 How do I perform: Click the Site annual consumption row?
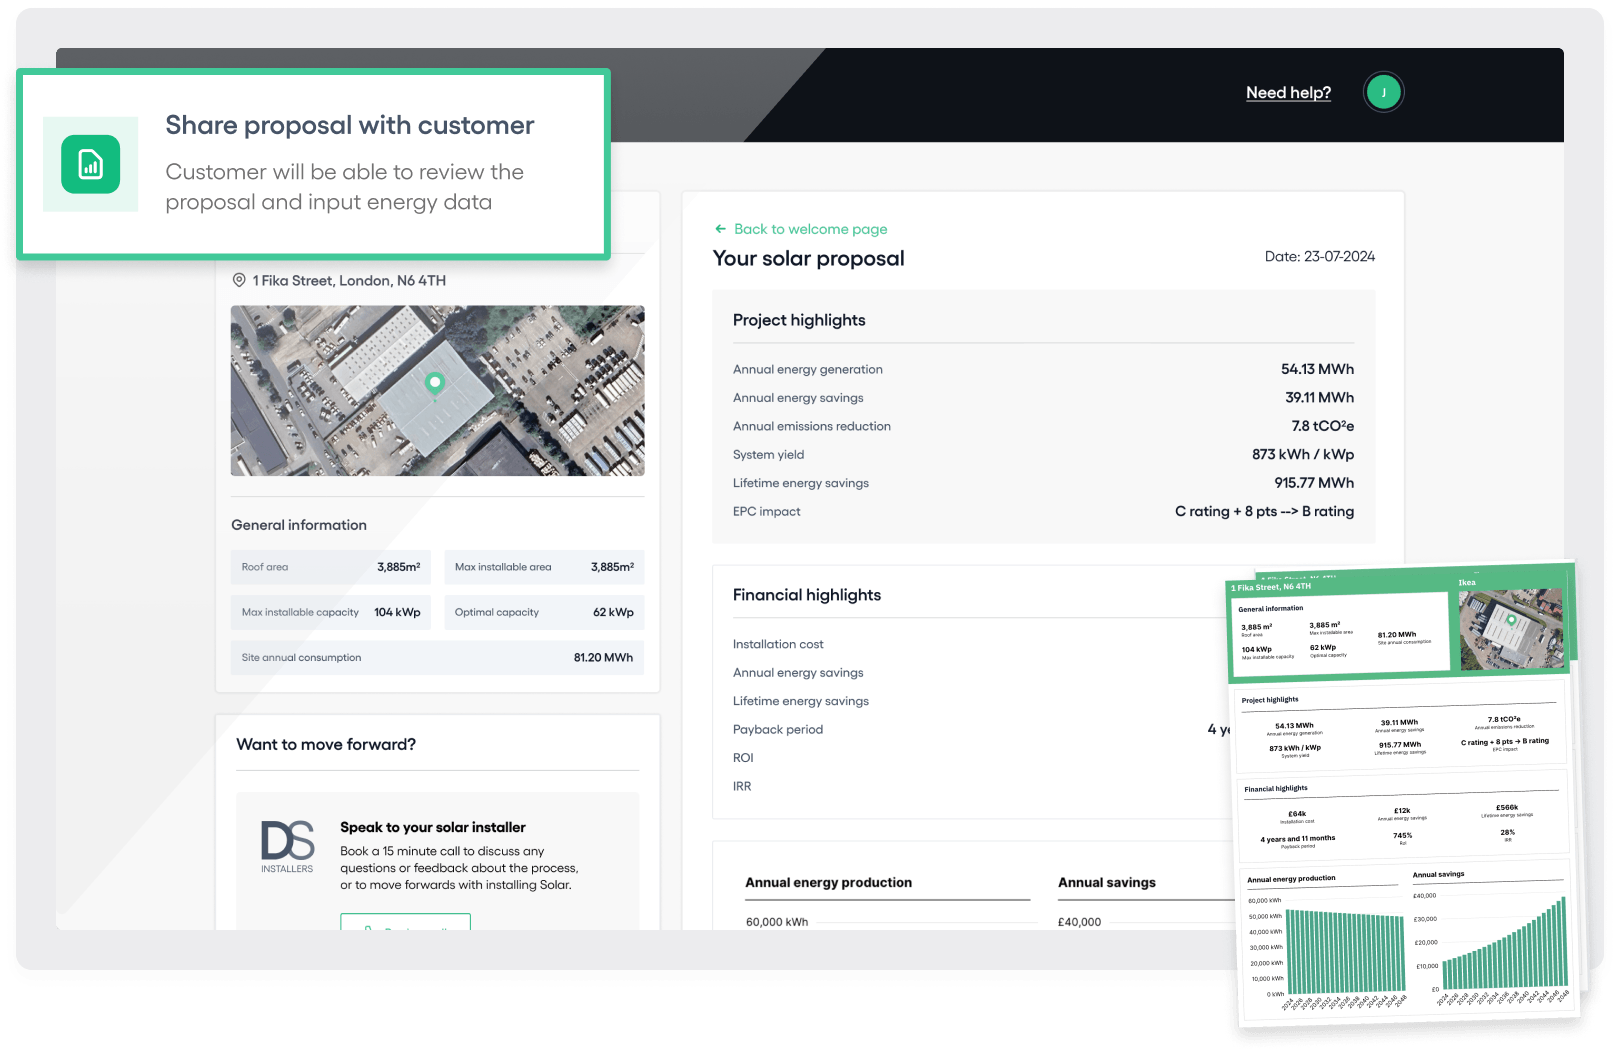click(437, 658)
